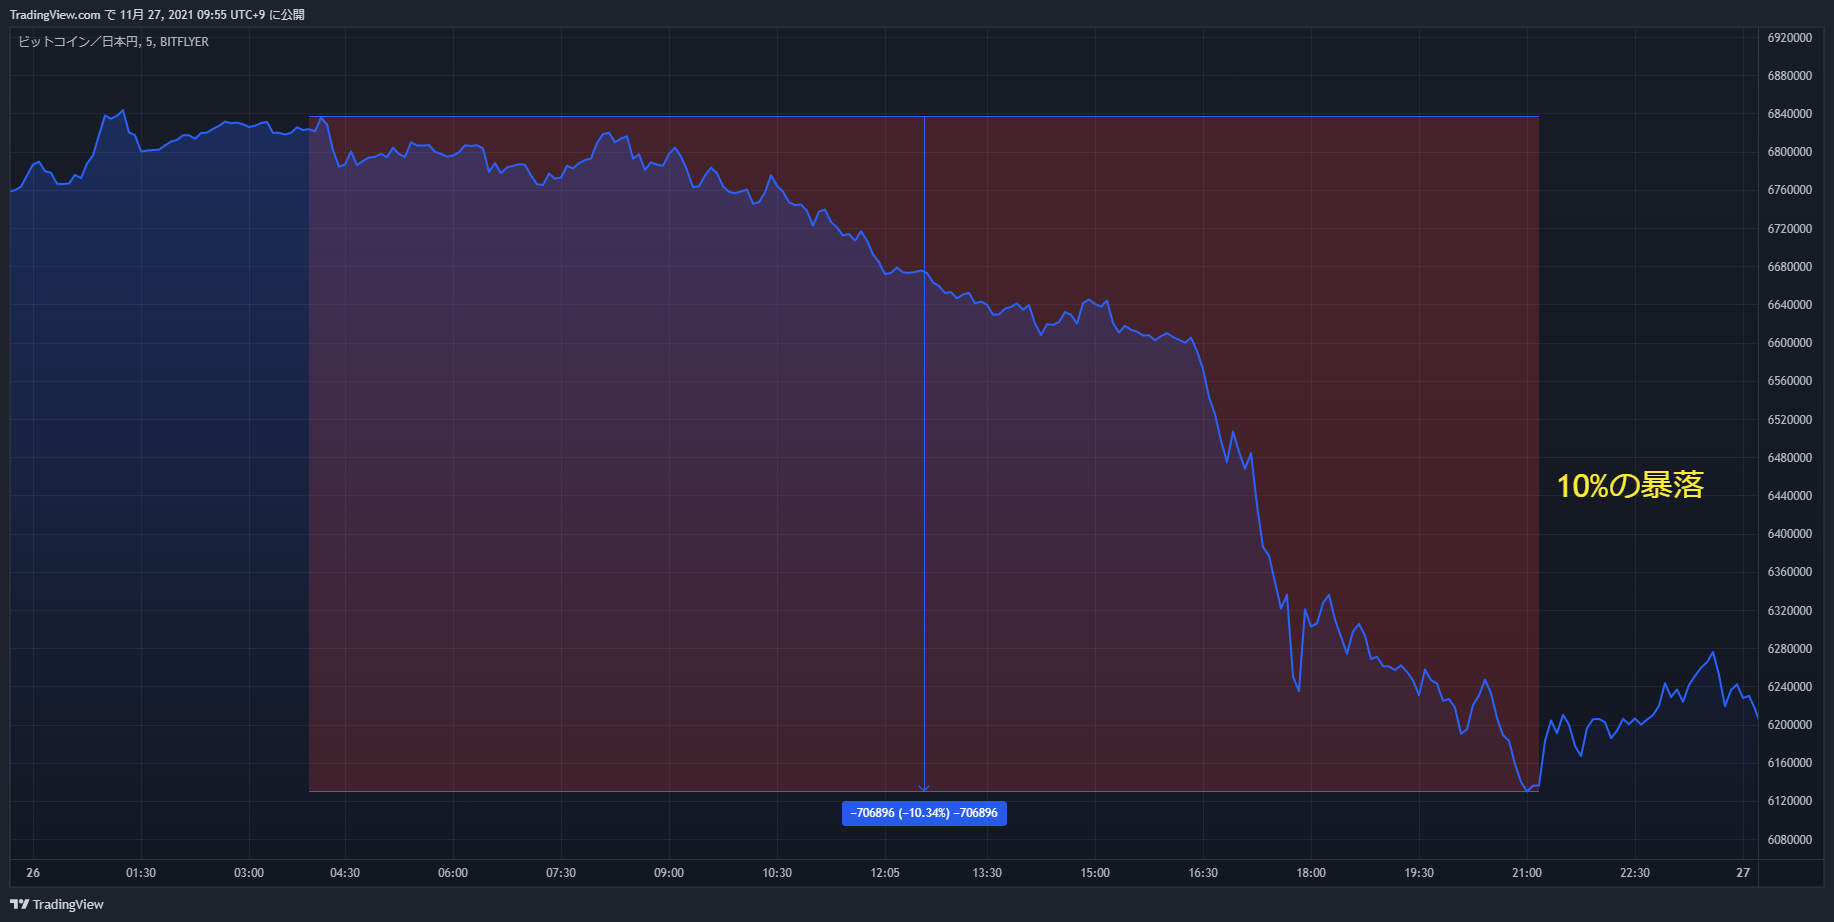Image resolution: width=1834 pixels, height=922 pixels.
Task: Click the 03:00 time axis label
Action: coord(249,873)
